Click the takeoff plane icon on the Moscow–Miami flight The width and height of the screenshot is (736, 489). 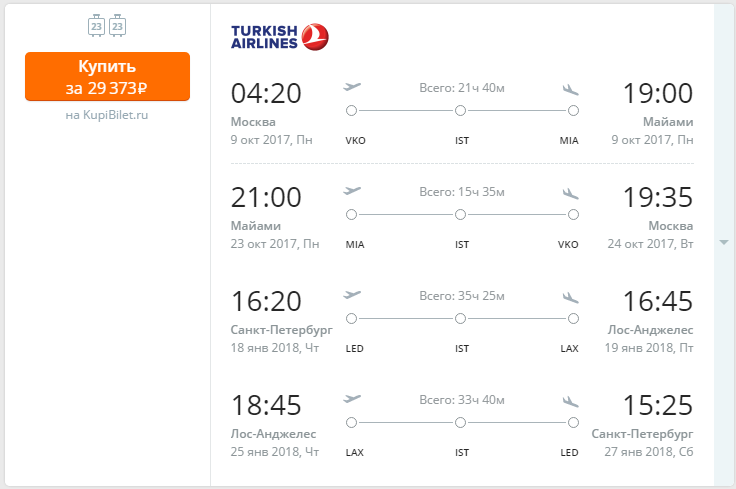pos(352,87)
